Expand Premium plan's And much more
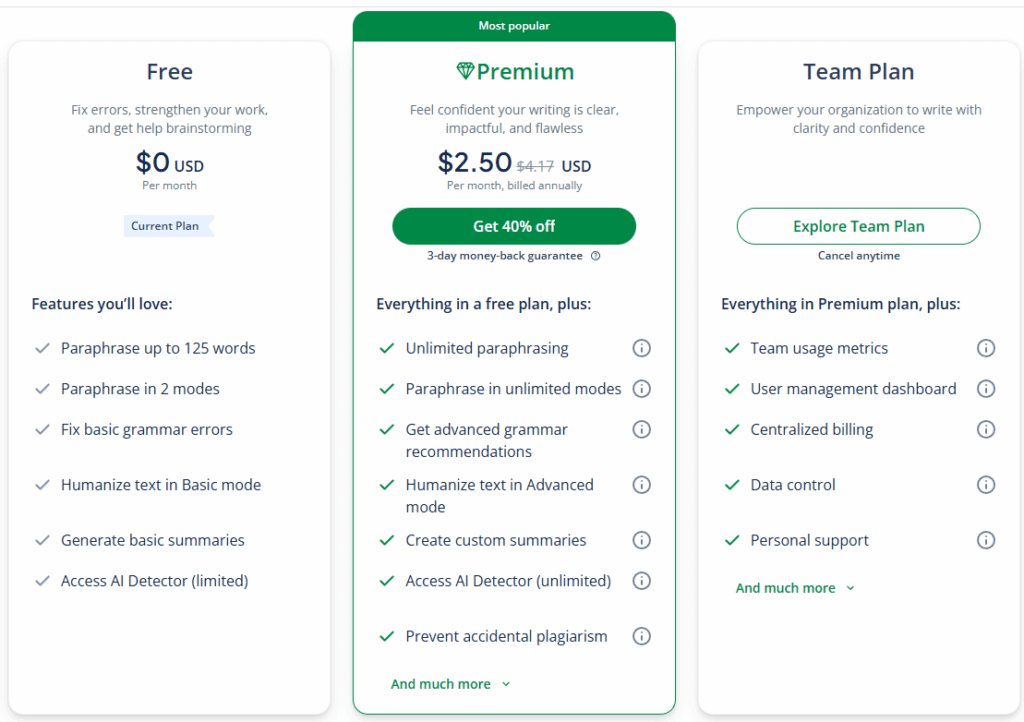The height and width of the screenshot is (722, 1024). point(450,684)
